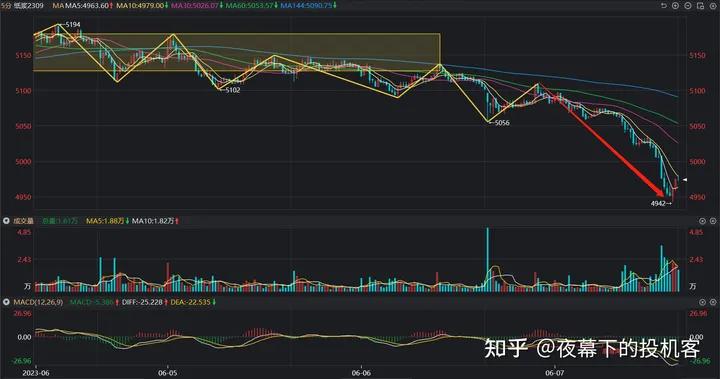
Task: Click the MA10:4979.00 value
Action: click(140, 6)
